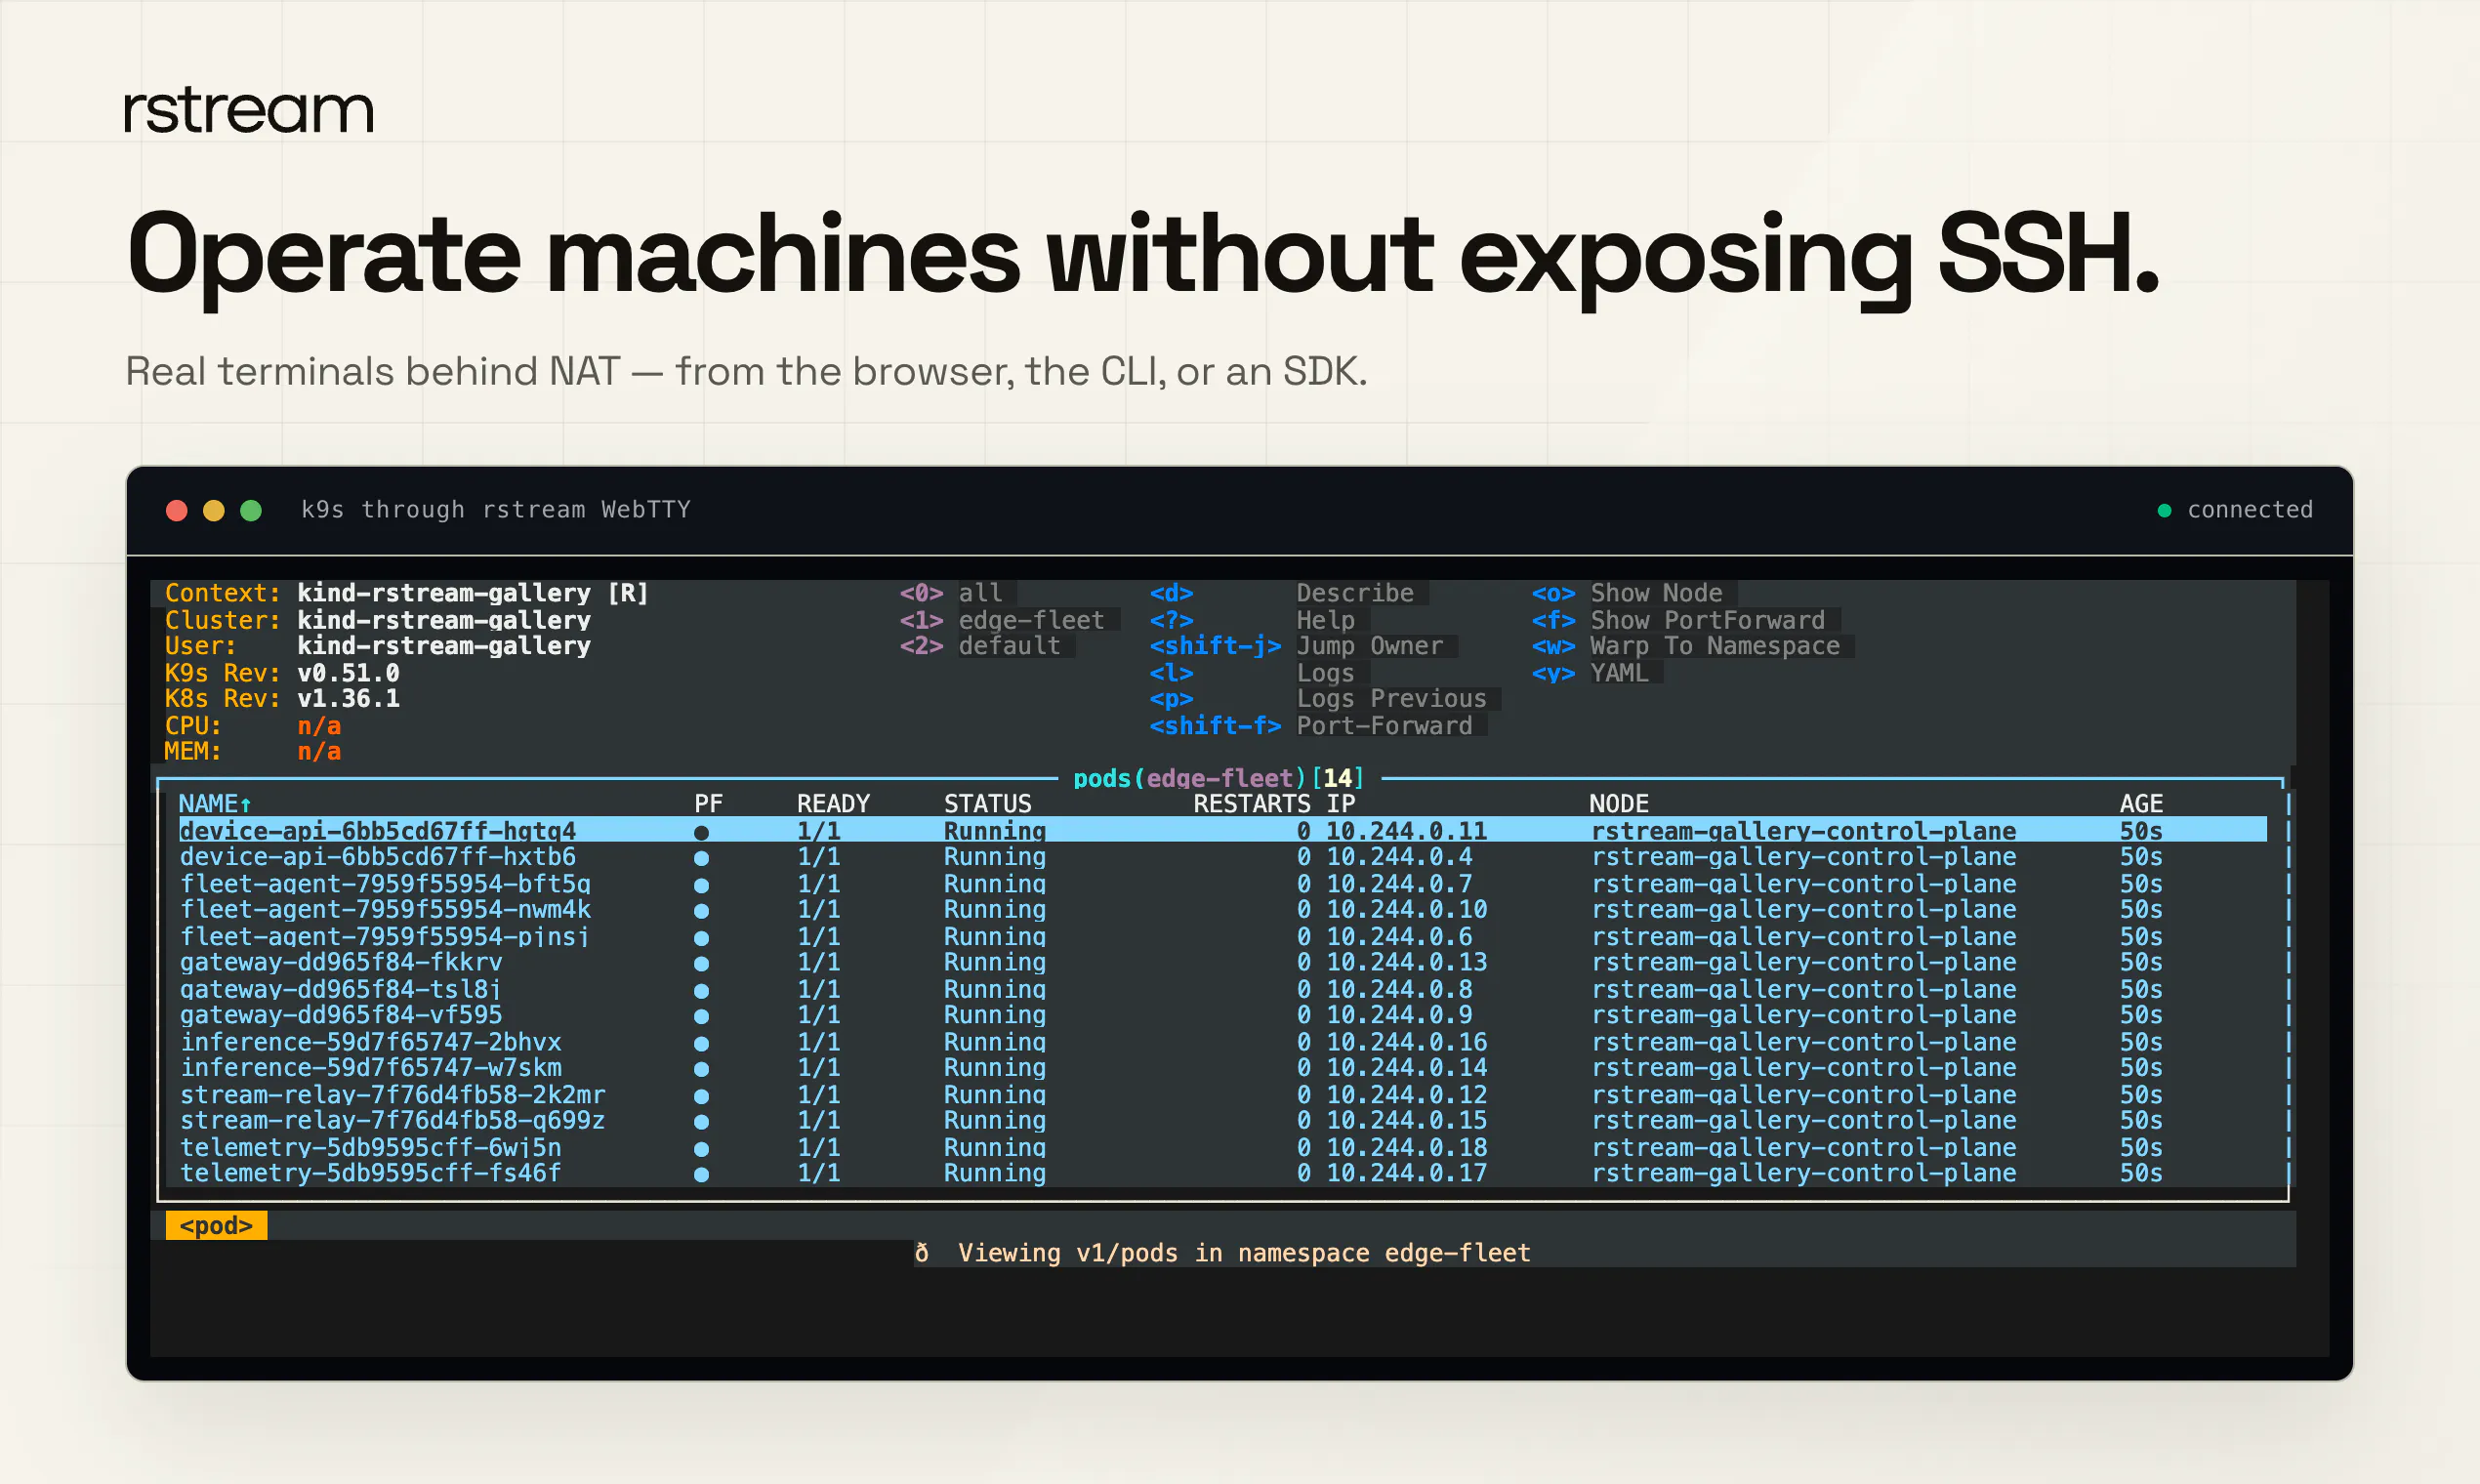Click the green connected status dot
2480x1484 pixels.
point(2165,511)
